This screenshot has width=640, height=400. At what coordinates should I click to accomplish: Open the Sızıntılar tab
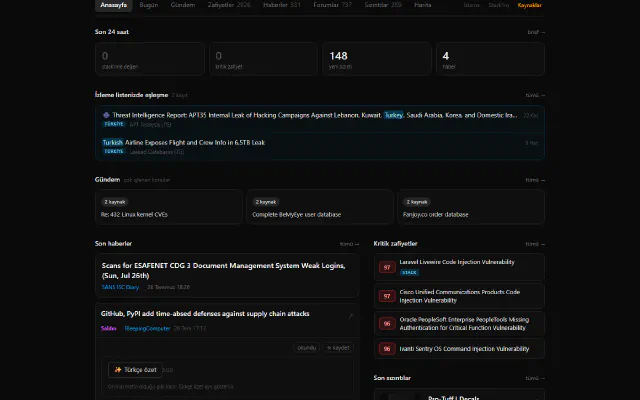[383, 5]
